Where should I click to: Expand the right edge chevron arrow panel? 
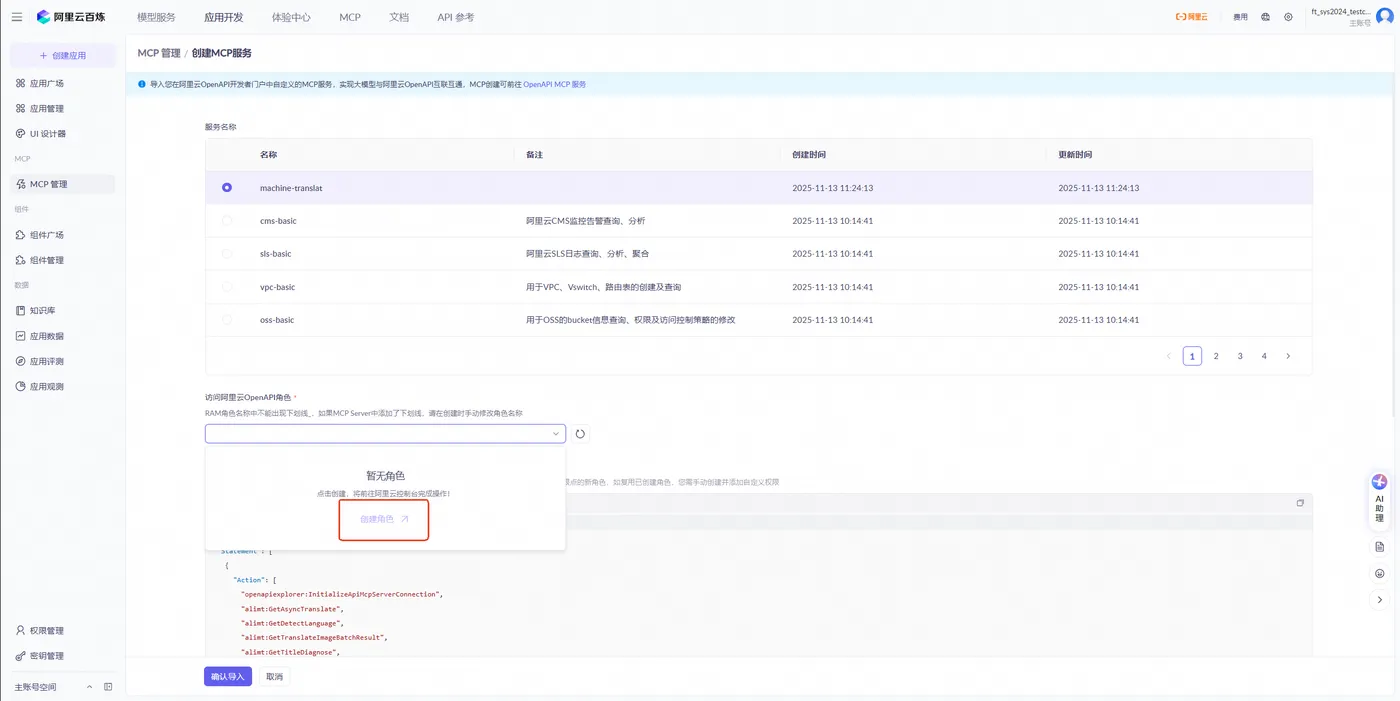click(1380, 600)
